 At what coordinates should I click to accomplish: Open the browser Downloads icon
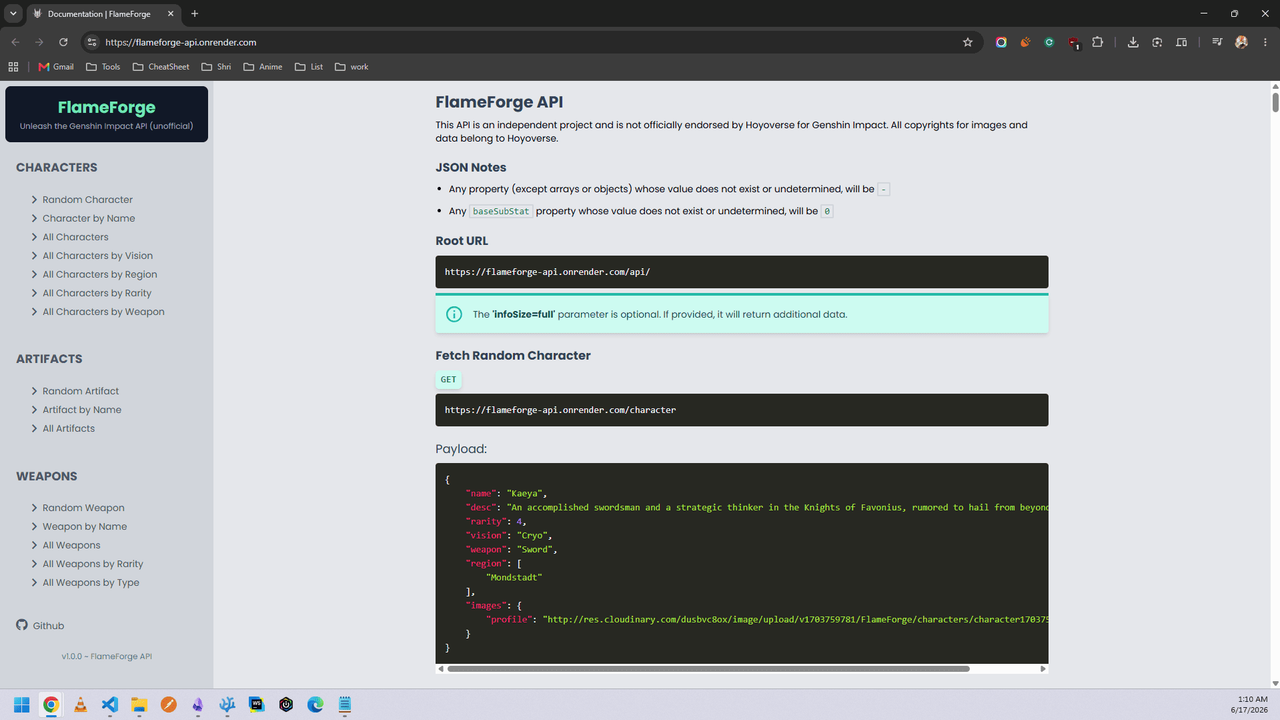click(1133, 42)
